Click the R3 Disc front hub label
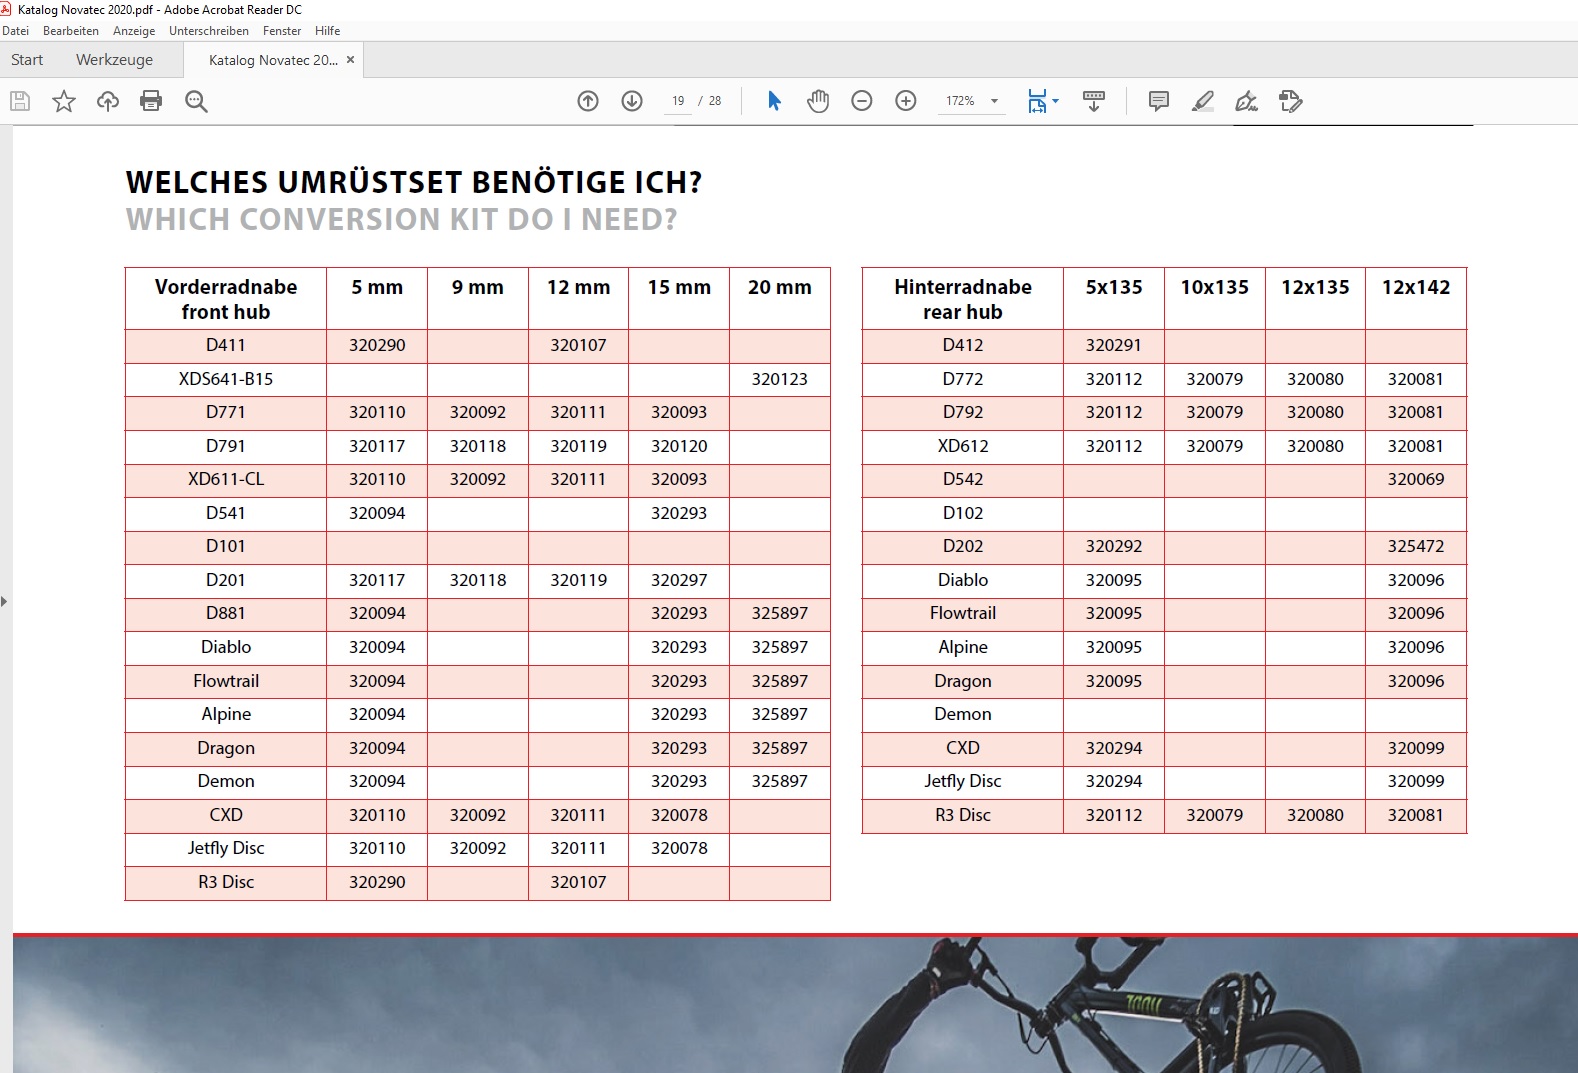This screenshot has width=1578, height=1073. point(226,882)
